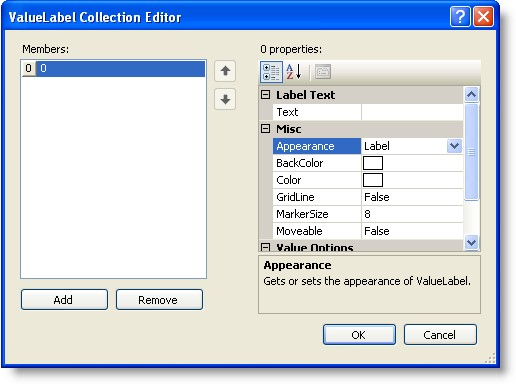Open the Appearance dropdown arrow
The width and height of the screenshot is (516, 384).
pyautogui.click(x=454, y=146)
